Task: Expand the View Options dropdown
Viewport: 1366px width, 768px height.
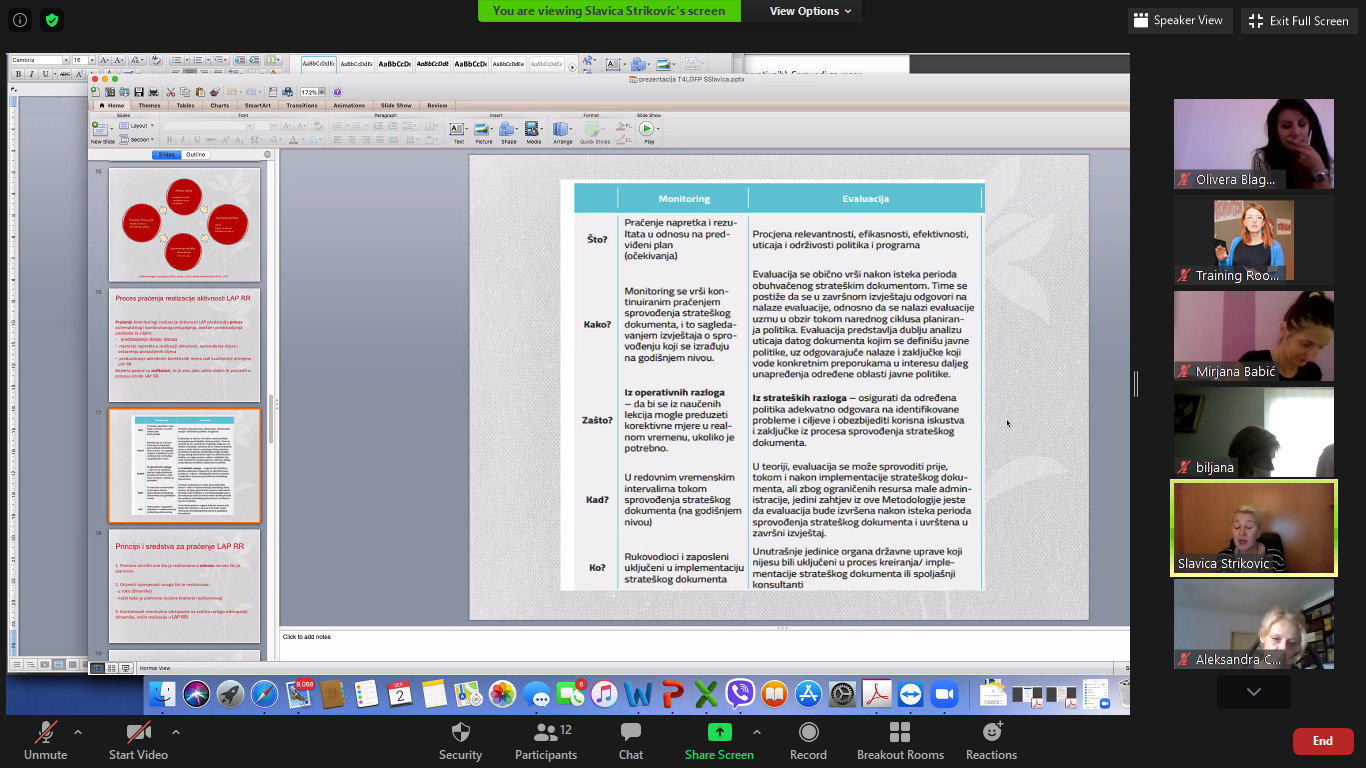Action: [810, 11]
